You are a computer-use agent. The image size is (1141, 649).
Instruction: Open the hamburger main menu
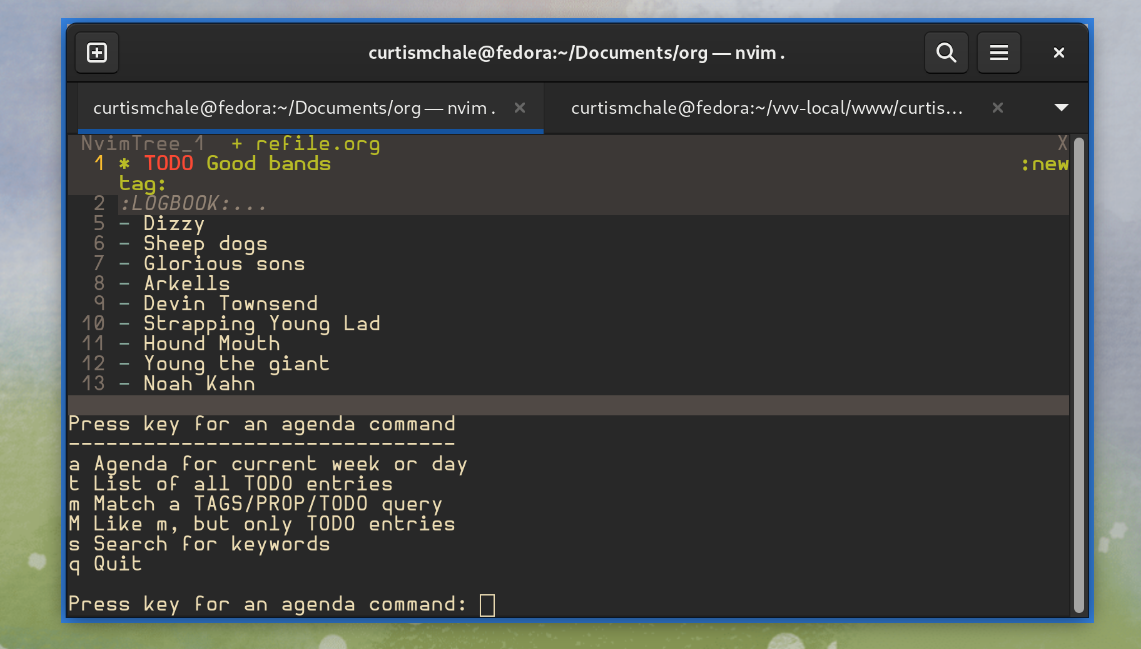pos(998,53)
